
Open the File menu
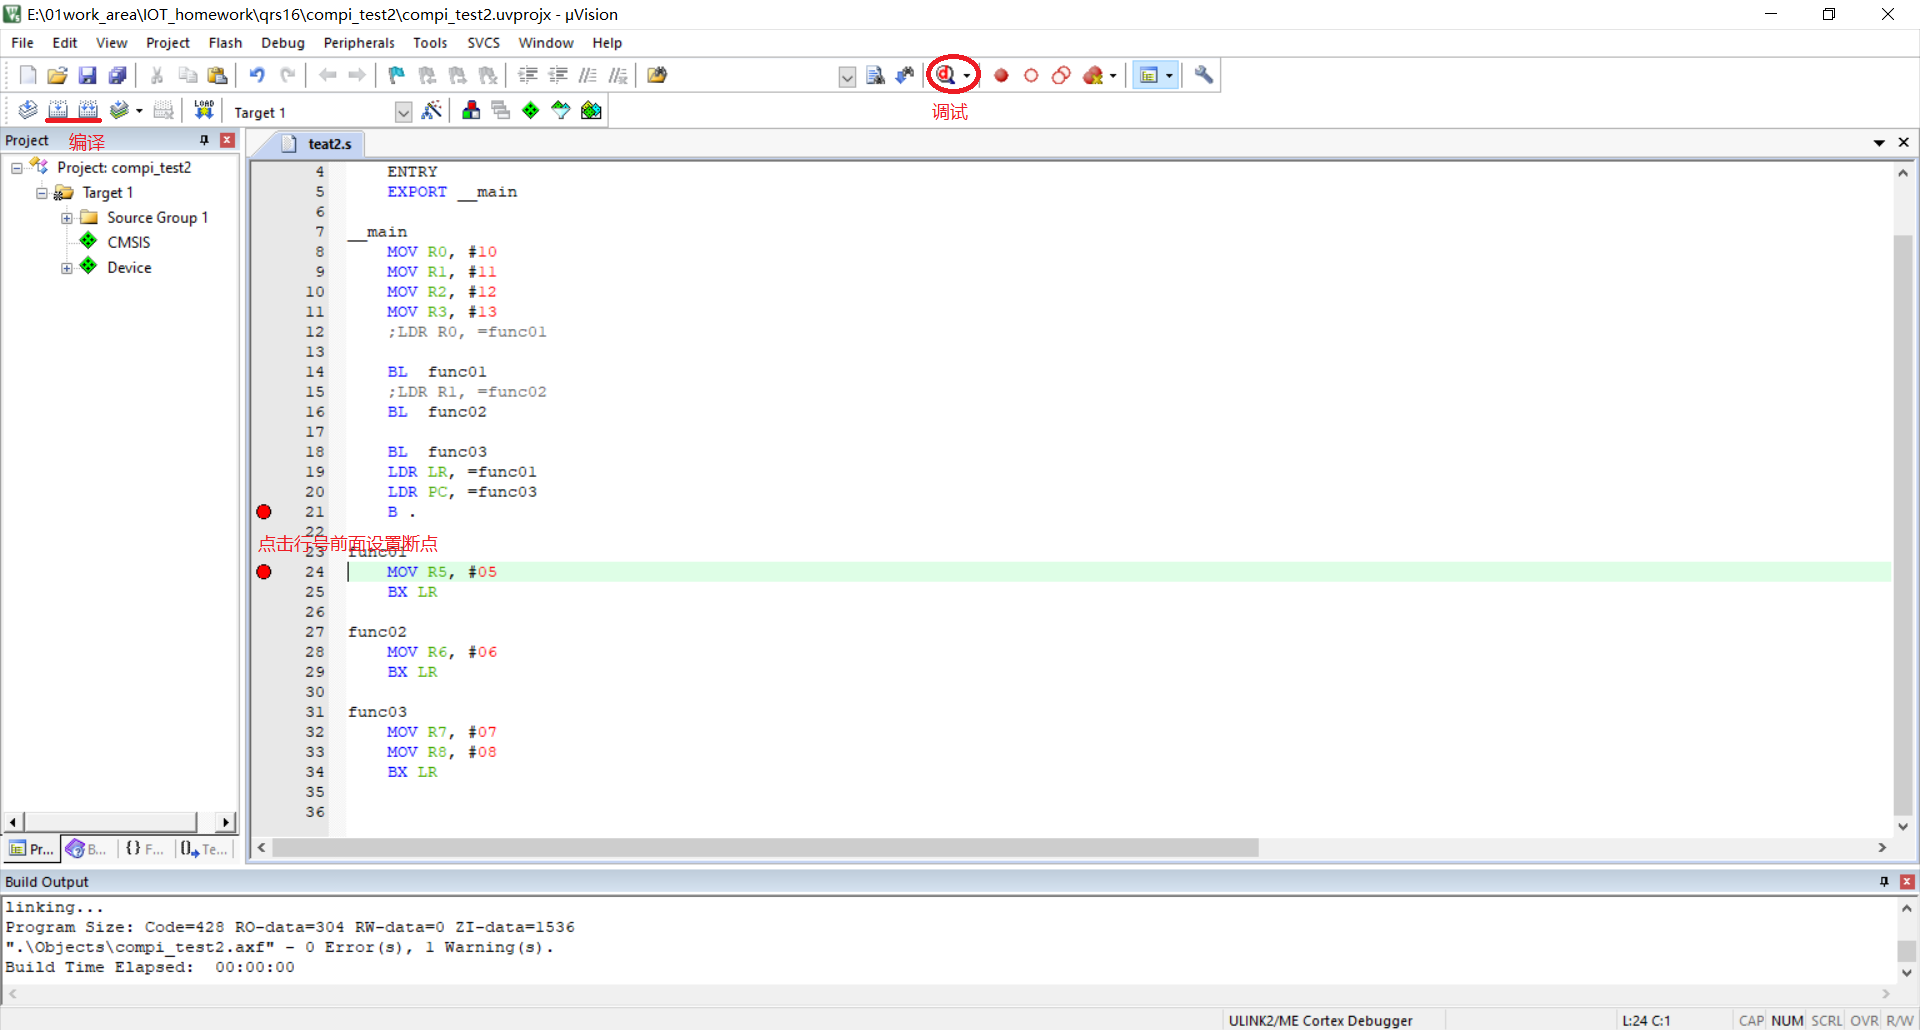[x=22, y=43]
